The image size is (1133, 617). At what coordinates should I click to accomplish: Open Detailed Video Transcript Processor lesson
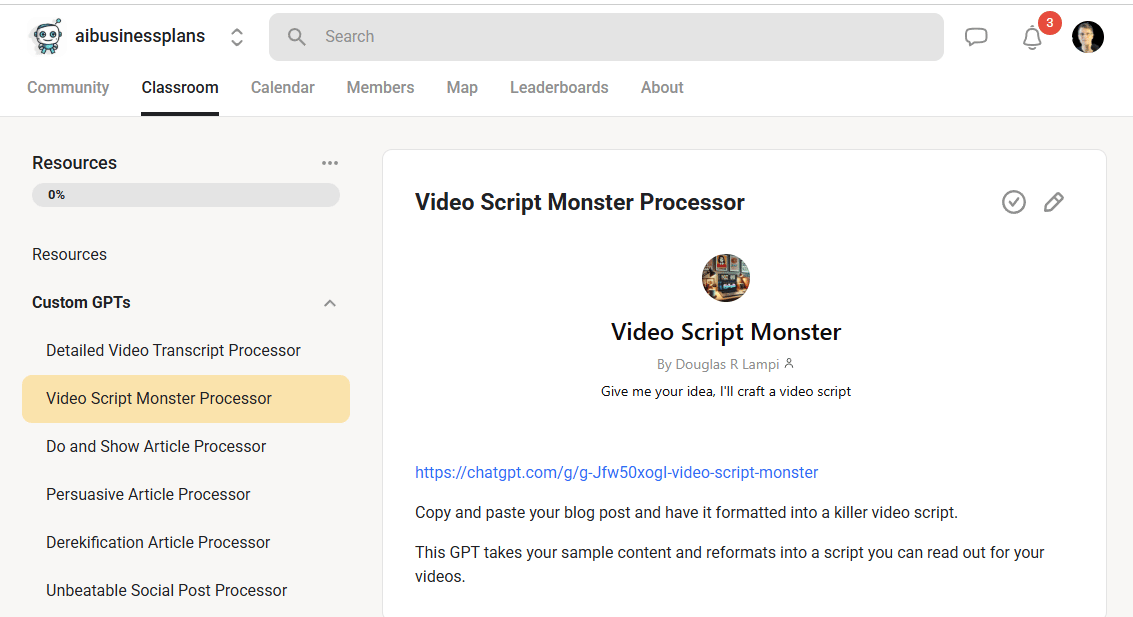point(173,350)
